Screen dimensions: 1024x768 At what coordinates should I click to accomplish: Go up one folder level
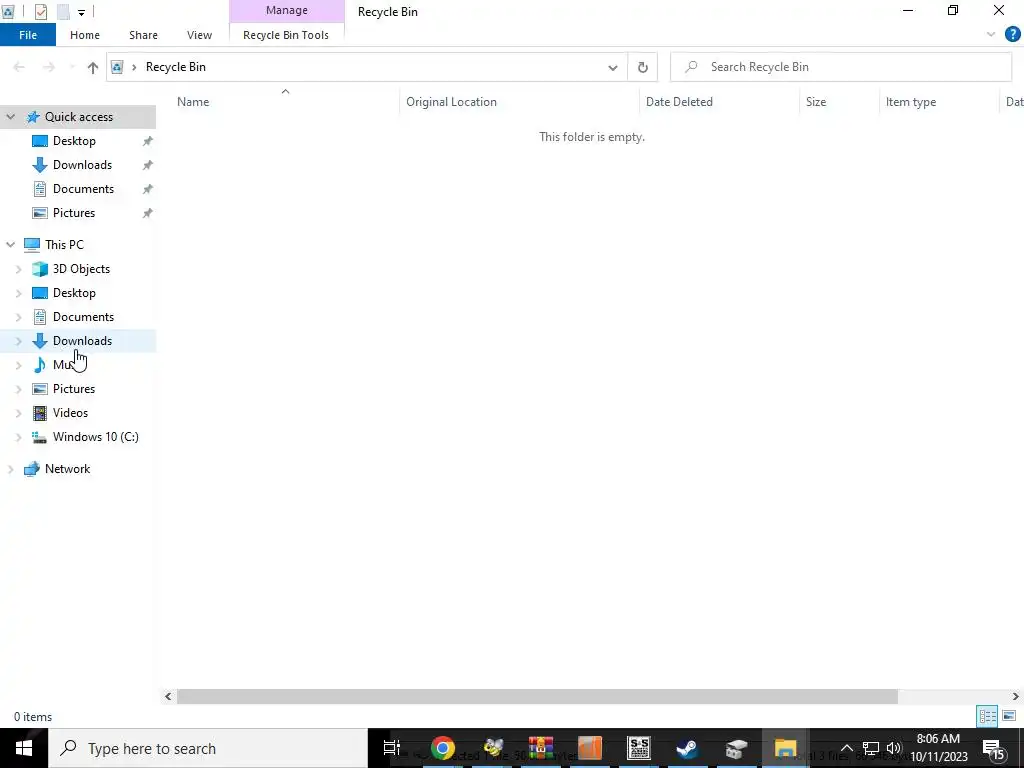click(93, 67)
